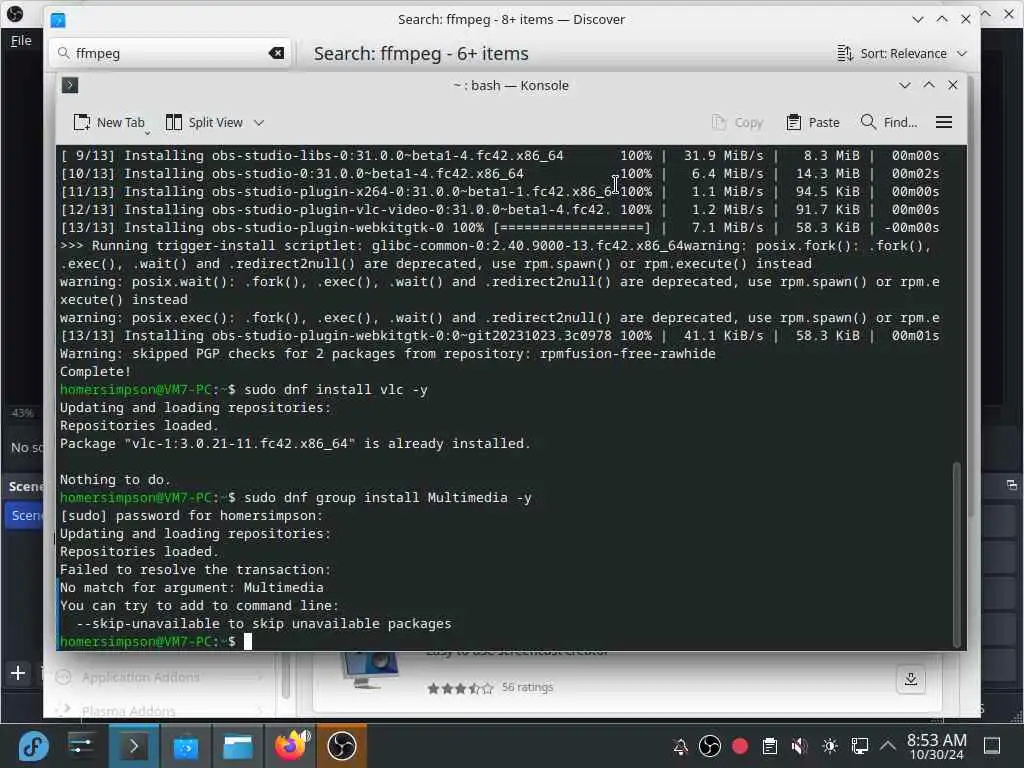This screenshot has width=1024, height=768.
Task: Open clipboard manager in system tray
Action: pyautogui.click(x=770, y=746)
